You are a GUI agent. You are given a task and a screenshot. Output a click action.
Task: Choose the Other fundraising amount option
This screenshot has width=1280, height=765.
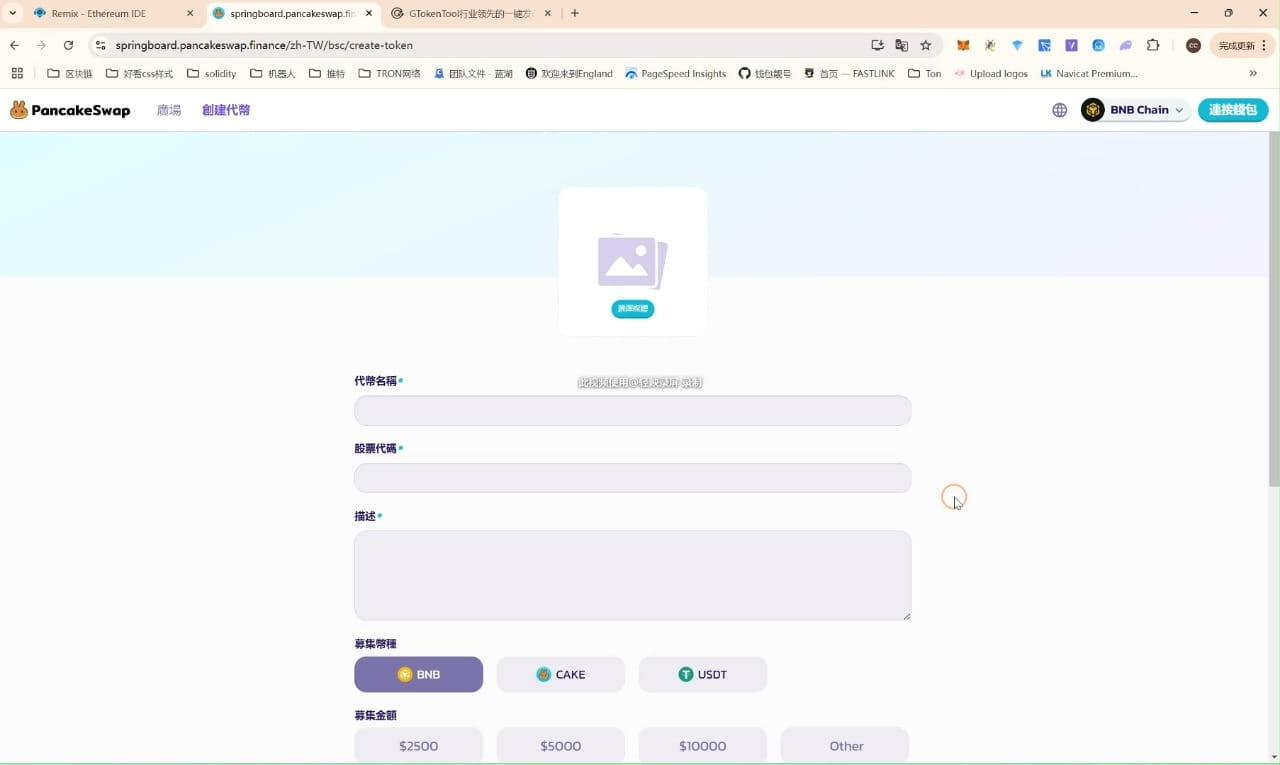[x=845, y=745]
